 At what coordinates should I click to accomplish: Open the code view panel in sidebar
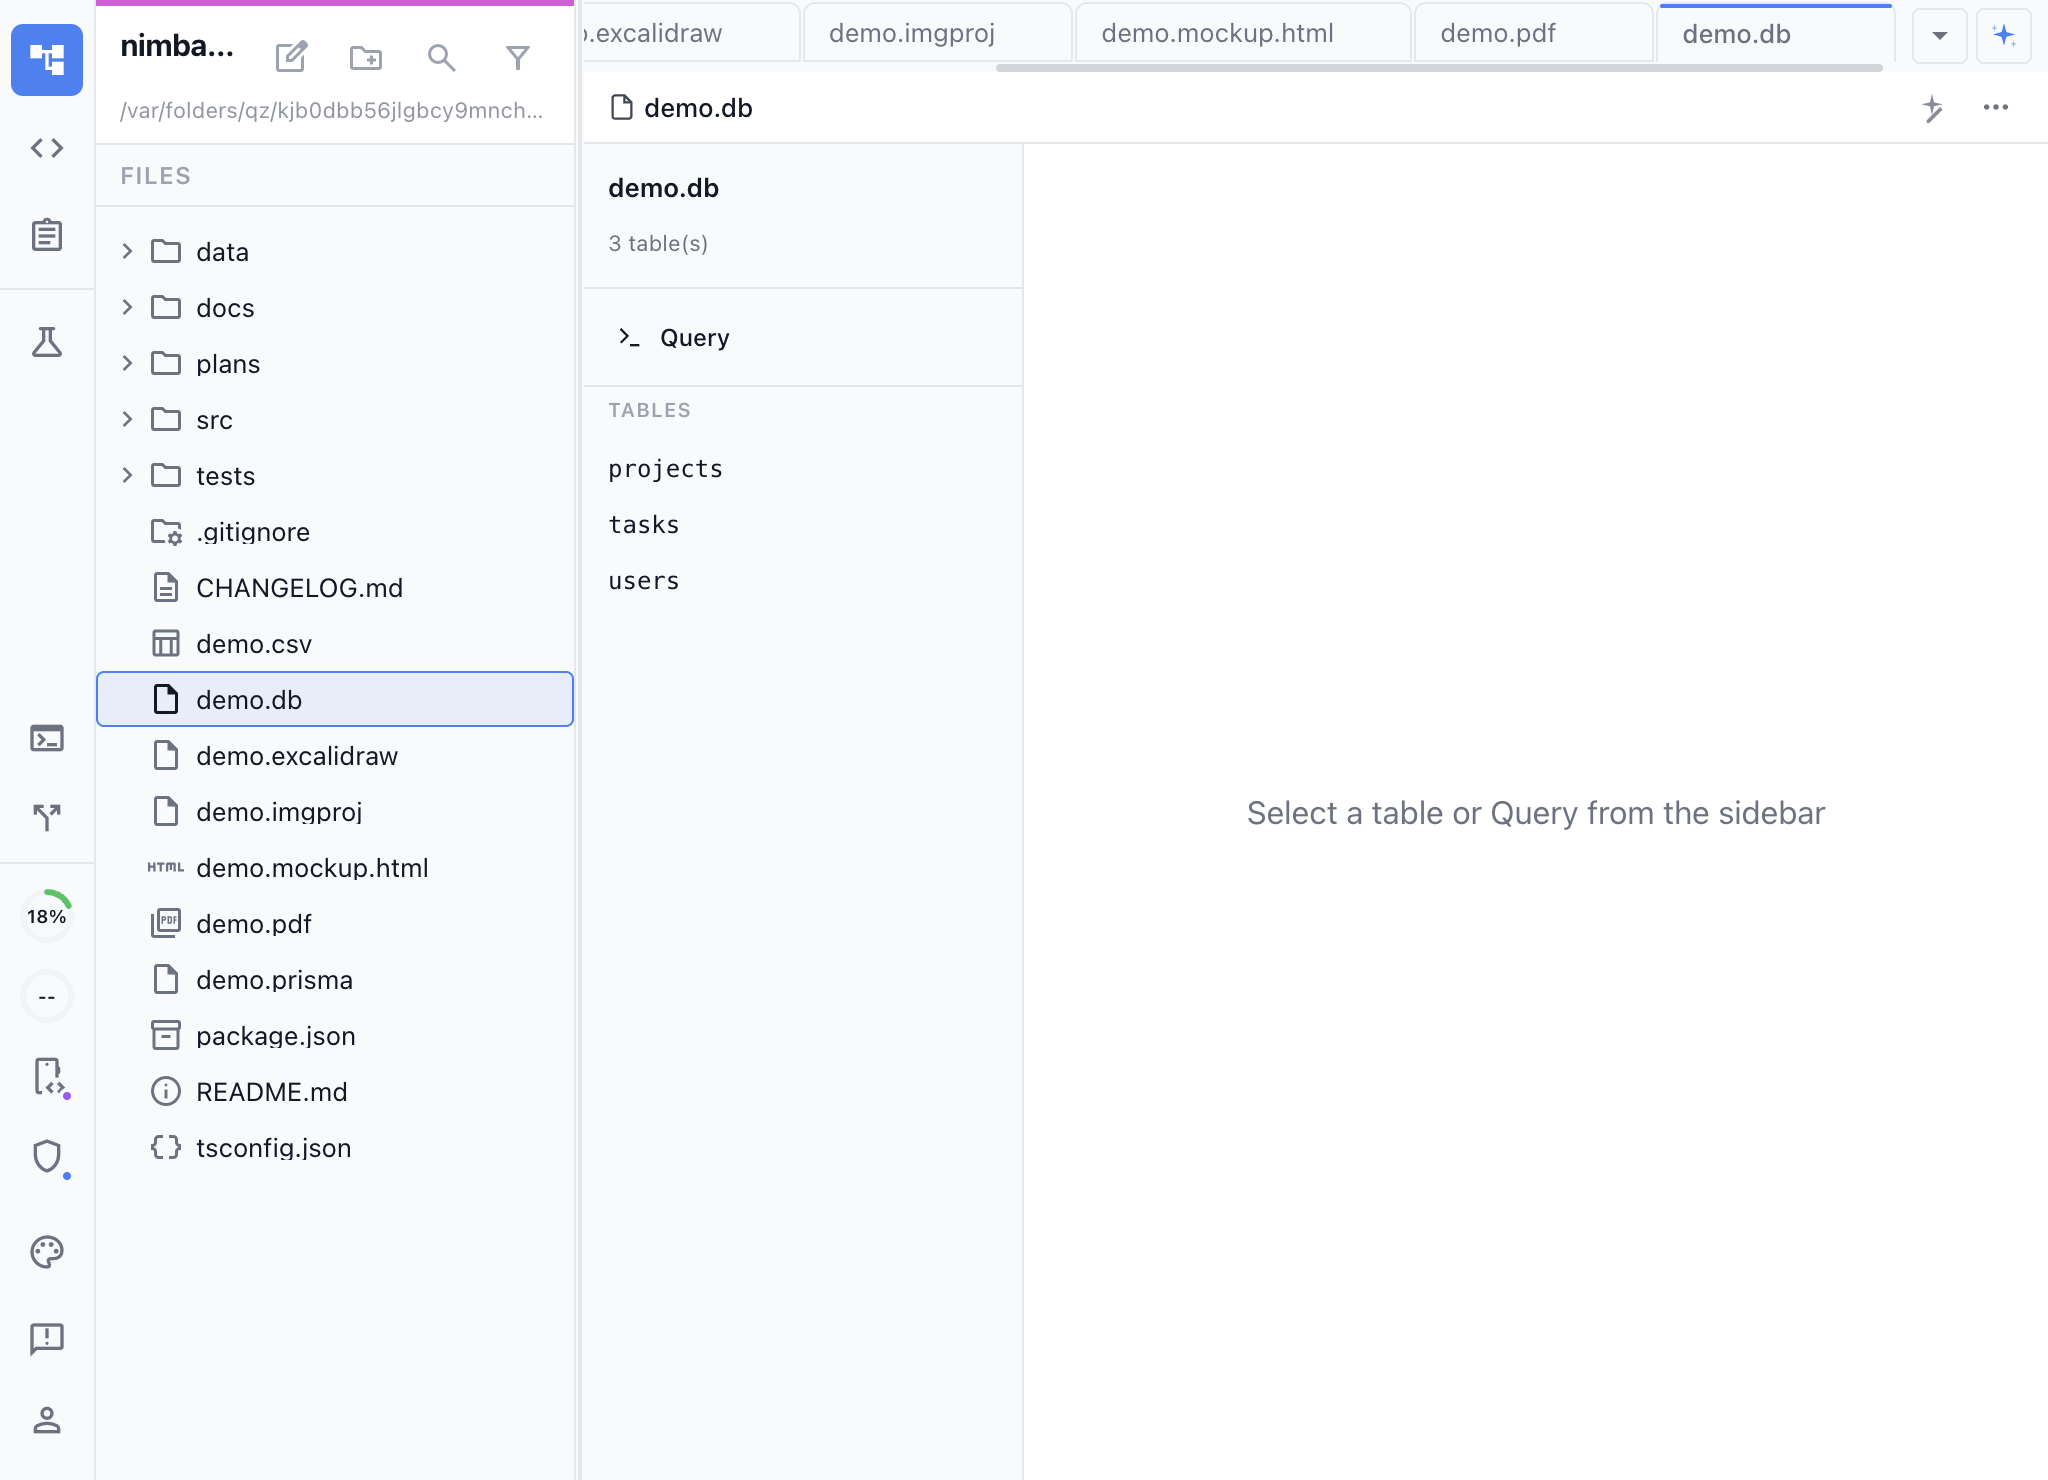point(46,148)
